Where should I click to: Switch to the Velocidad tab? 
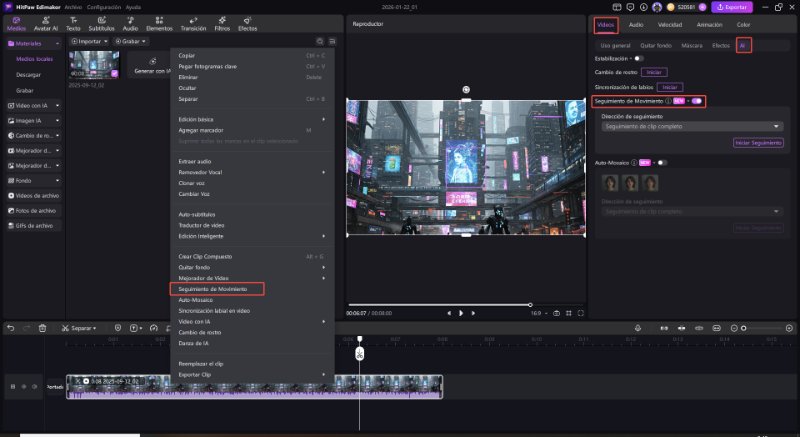click(x=668, y=23)
